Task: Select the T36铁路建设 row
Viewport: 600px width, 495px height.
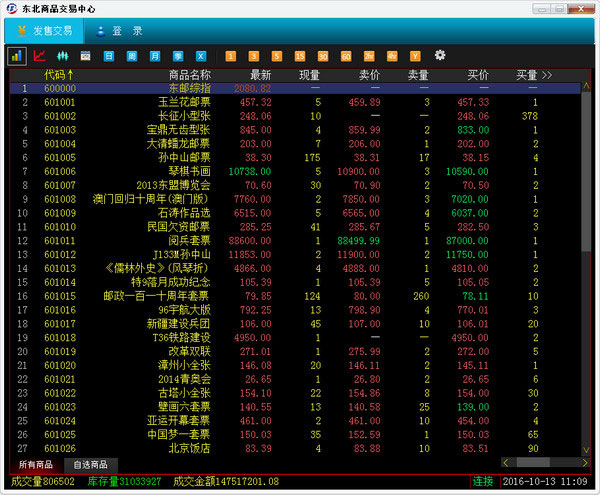Action: point(295,337)
